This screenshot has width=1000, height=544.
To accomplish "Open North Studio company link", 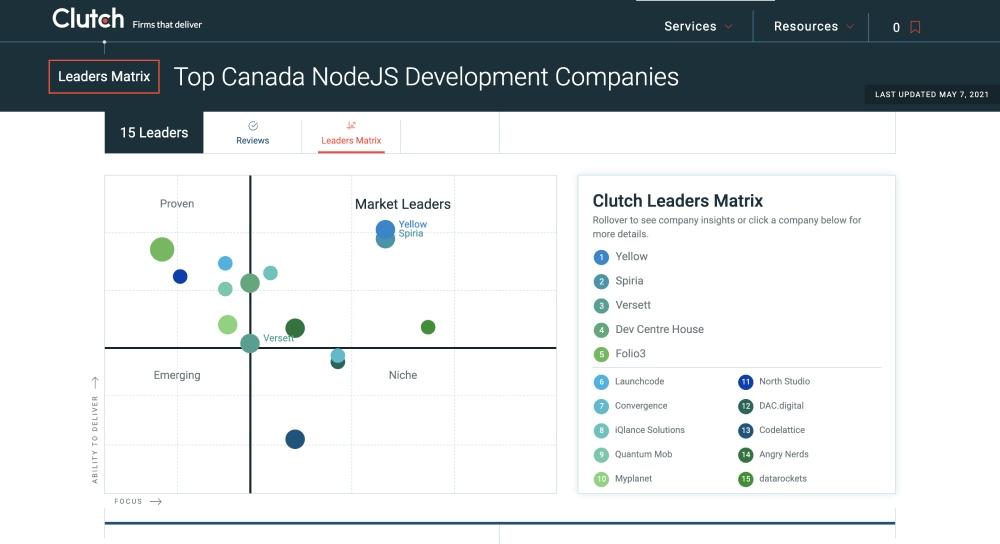I will 784,381.
